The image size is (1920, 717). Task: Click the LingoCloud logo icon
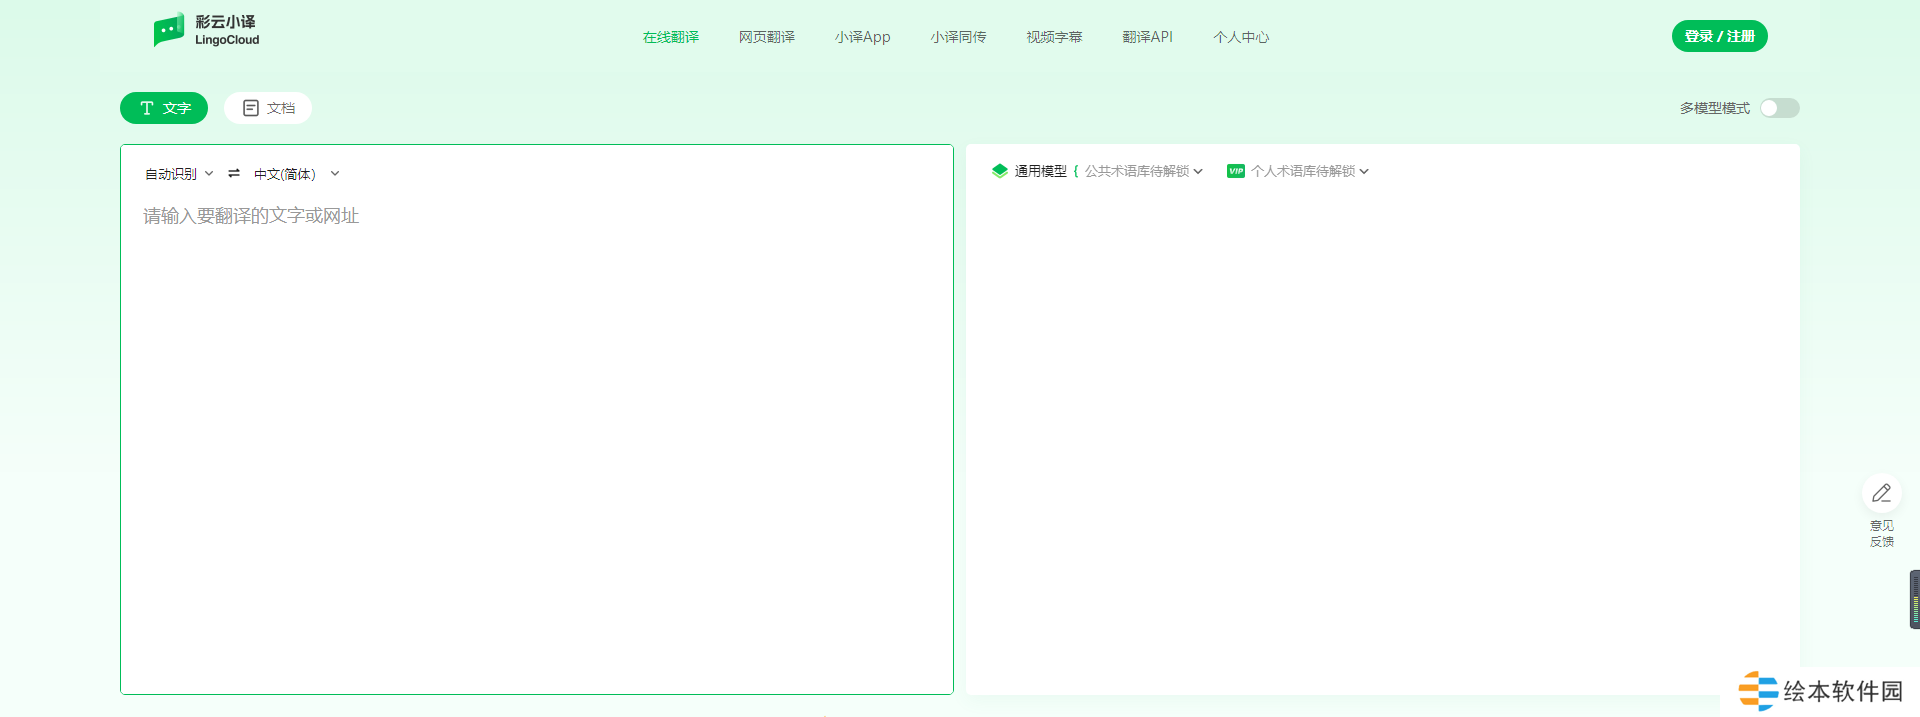pos(168,30)
